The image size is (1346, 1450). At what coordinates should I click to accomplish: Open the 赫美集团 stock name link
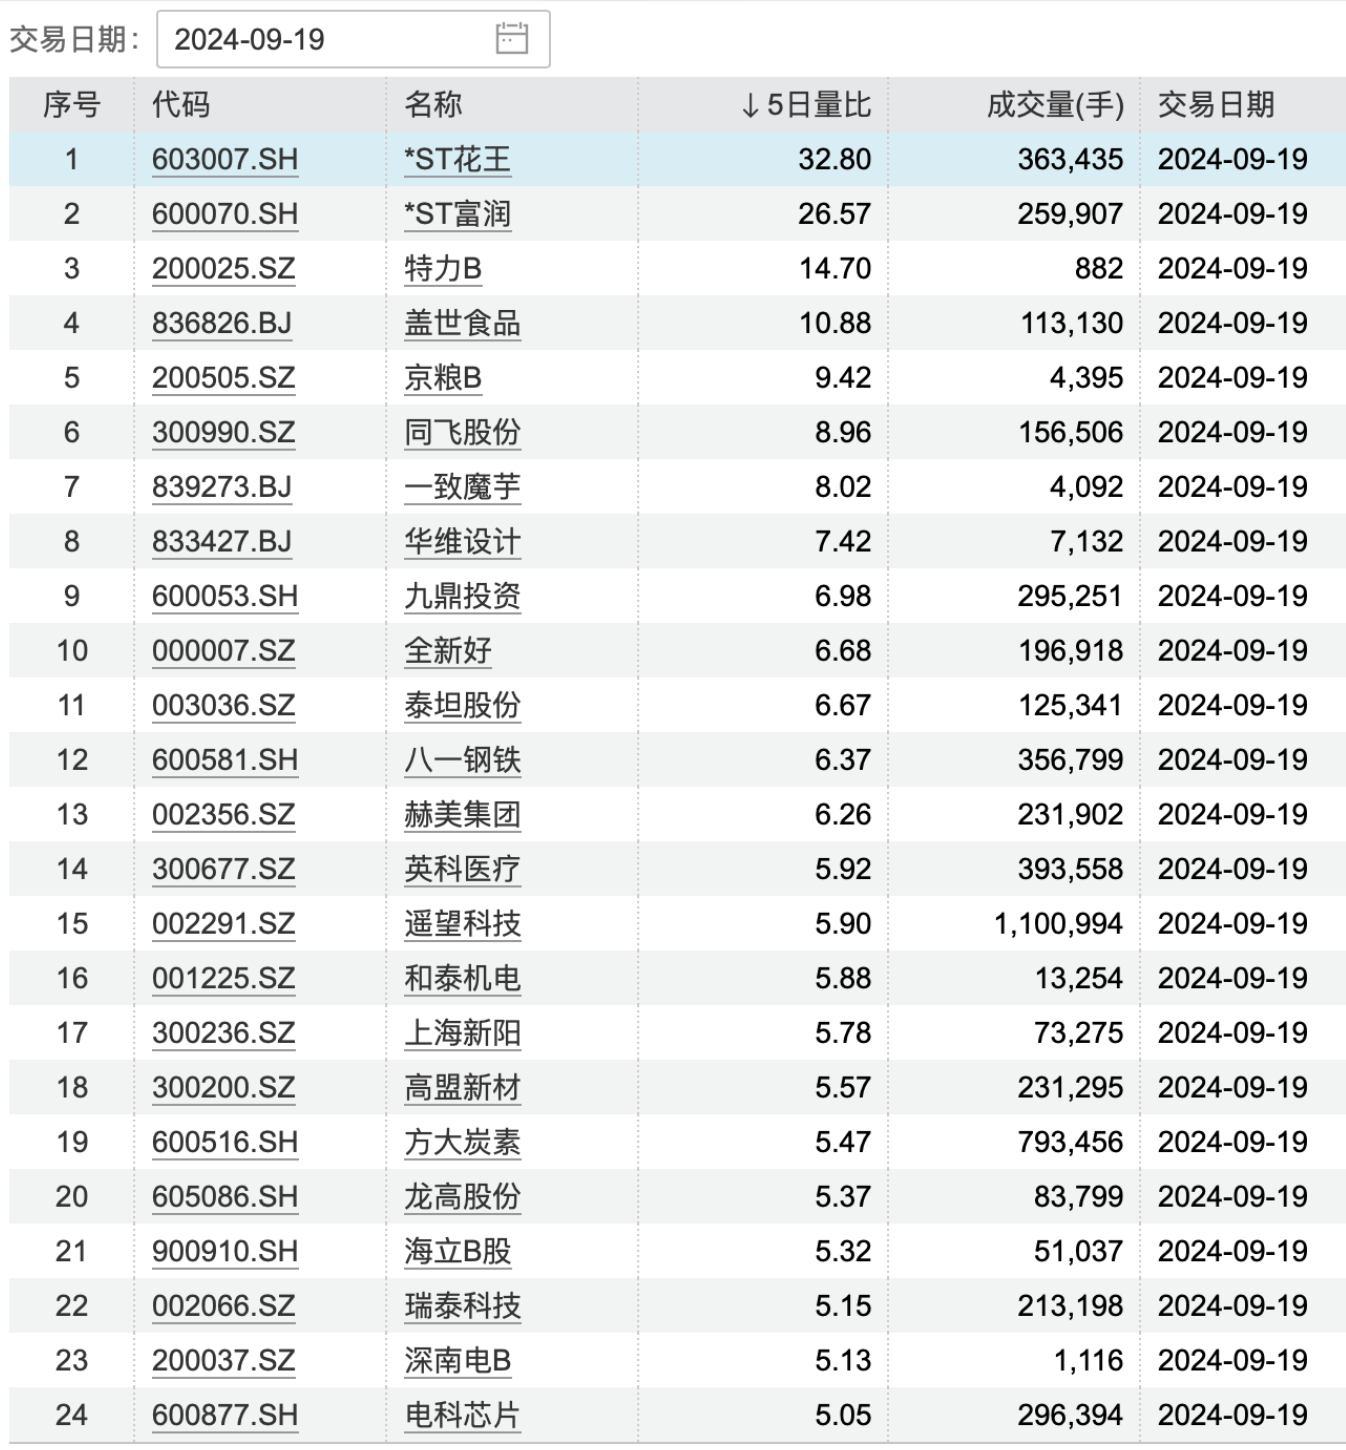pos(462,814)
